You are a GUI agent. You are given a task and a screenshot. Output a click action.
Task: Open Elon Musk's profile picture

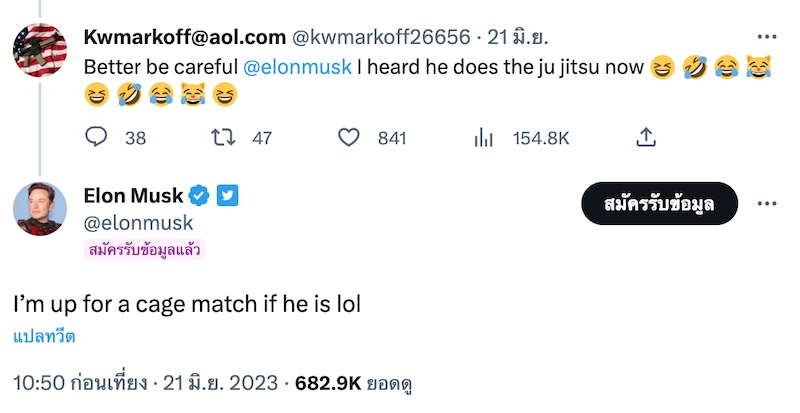coord(40,210)
